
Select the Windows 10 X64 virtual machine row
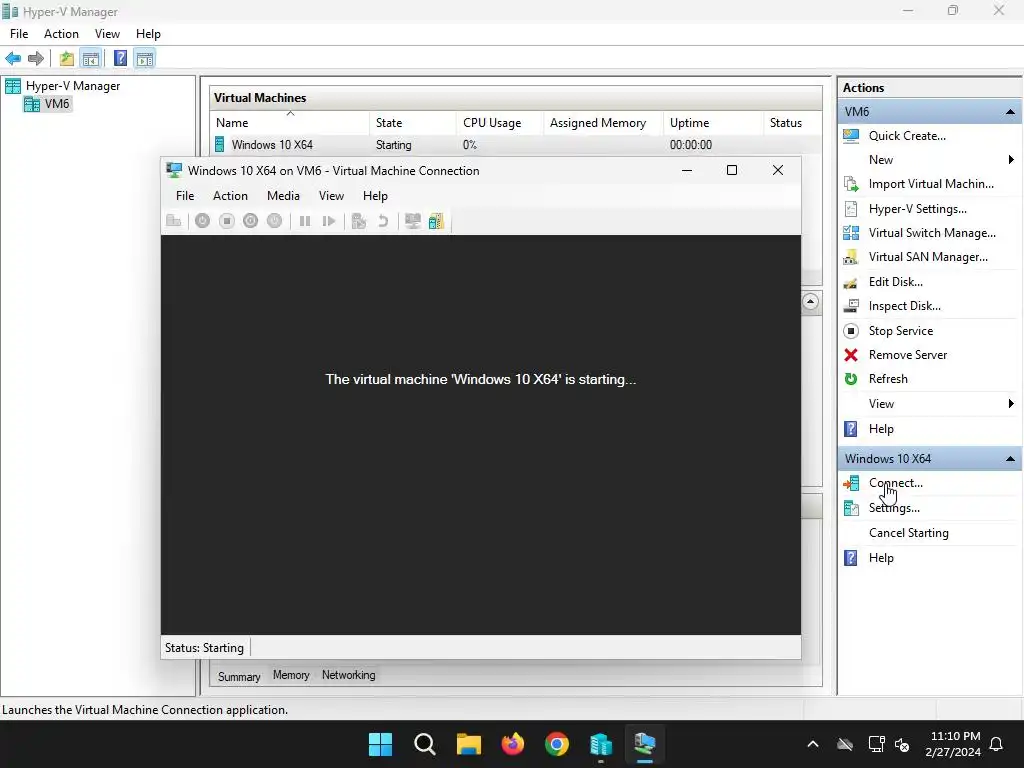click(x=516, y=145)
